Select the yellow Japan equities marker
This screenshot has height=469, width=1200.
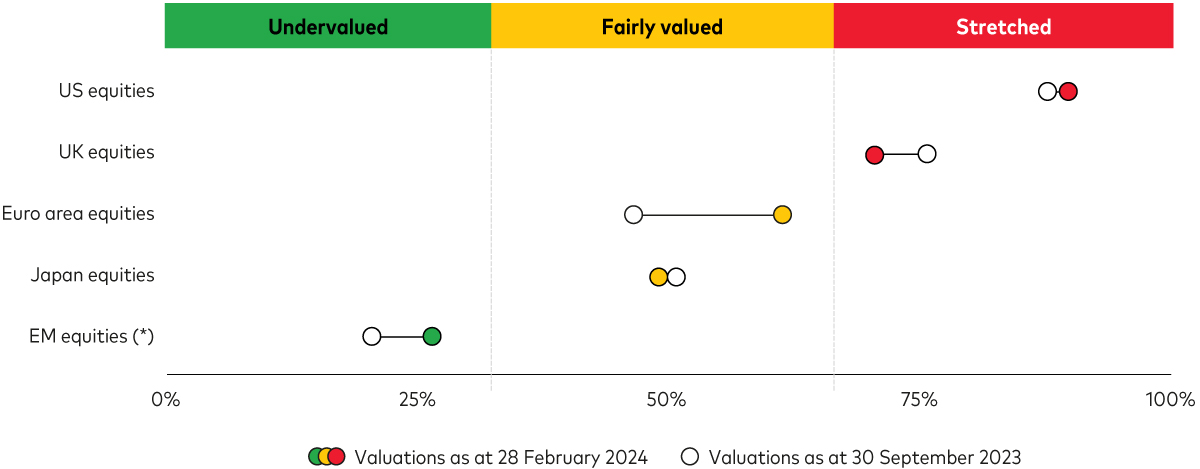coord(658,277)
